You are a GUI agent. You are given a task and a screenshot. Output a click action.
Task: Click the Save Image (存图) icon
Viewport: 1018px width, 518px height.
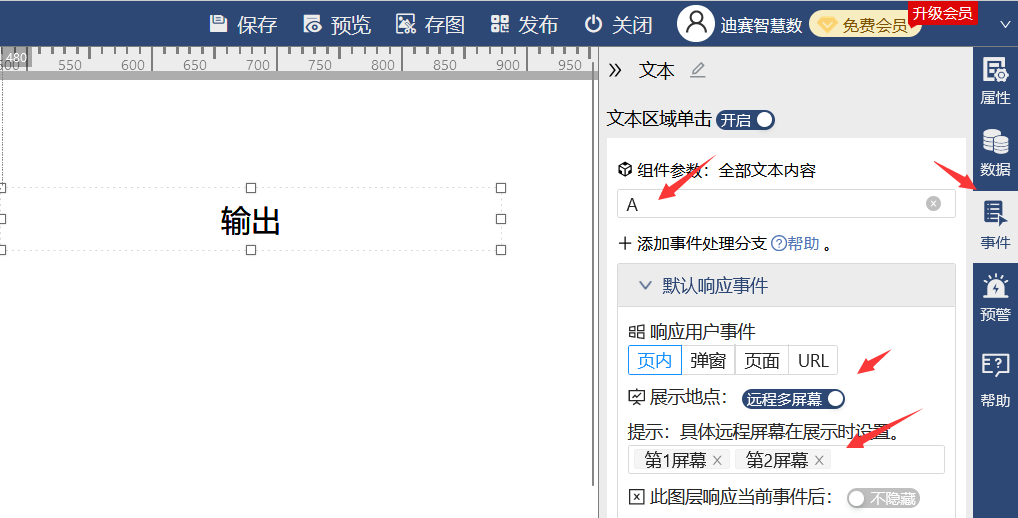click(x=406, y=24)
